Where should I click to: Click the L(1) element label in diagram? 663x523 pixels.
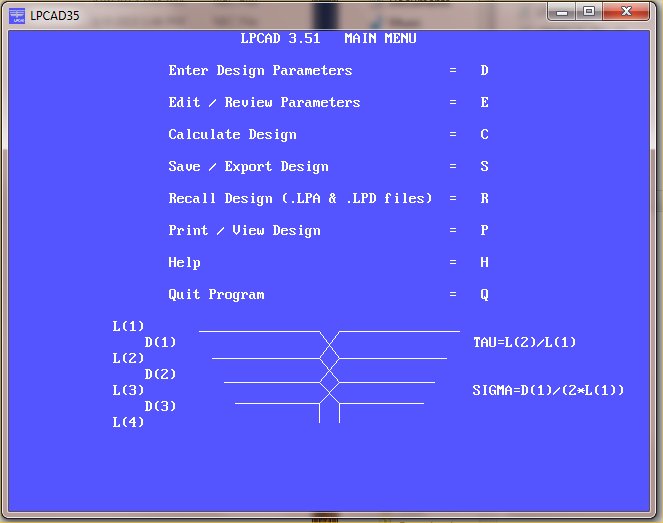click(x=128, y=327)
